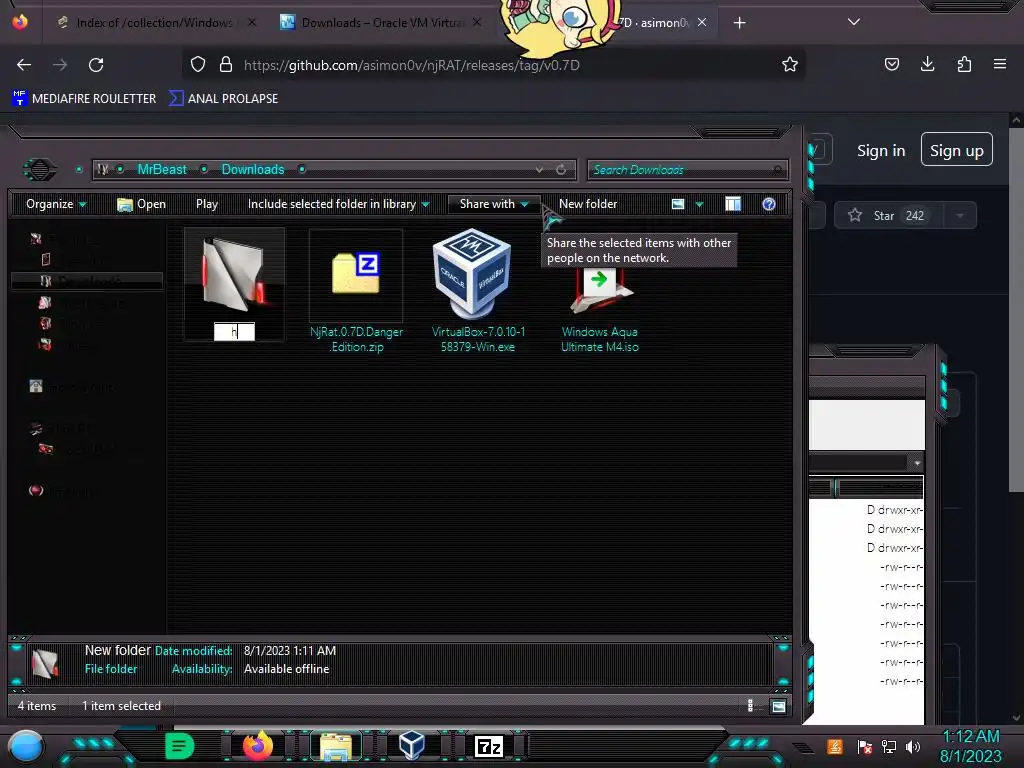This screenshot has width=1024, height=768.
Task: Click Play in the Explorer toolbar
Action: 207,204
